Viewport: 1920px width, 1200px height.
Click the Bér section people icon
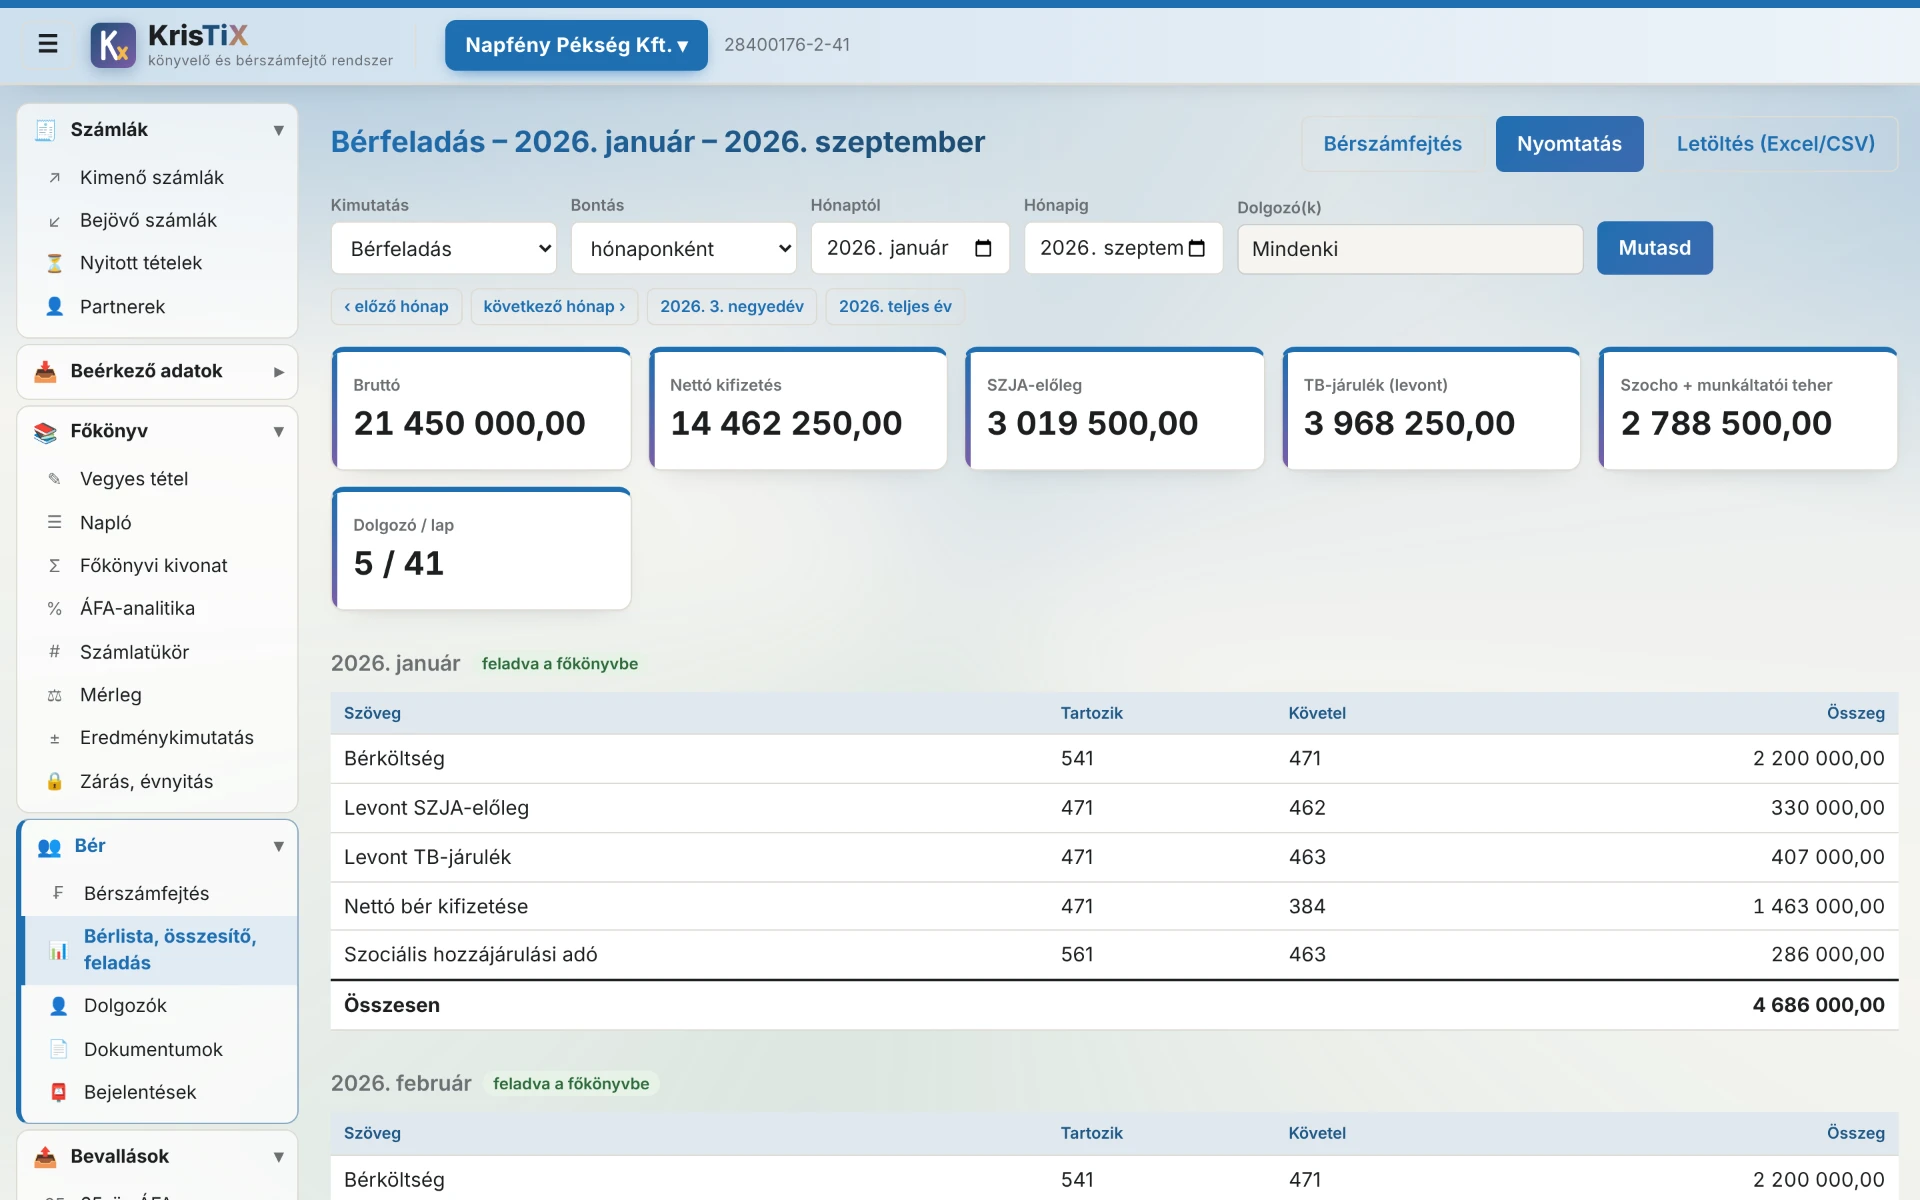point(49,847)
